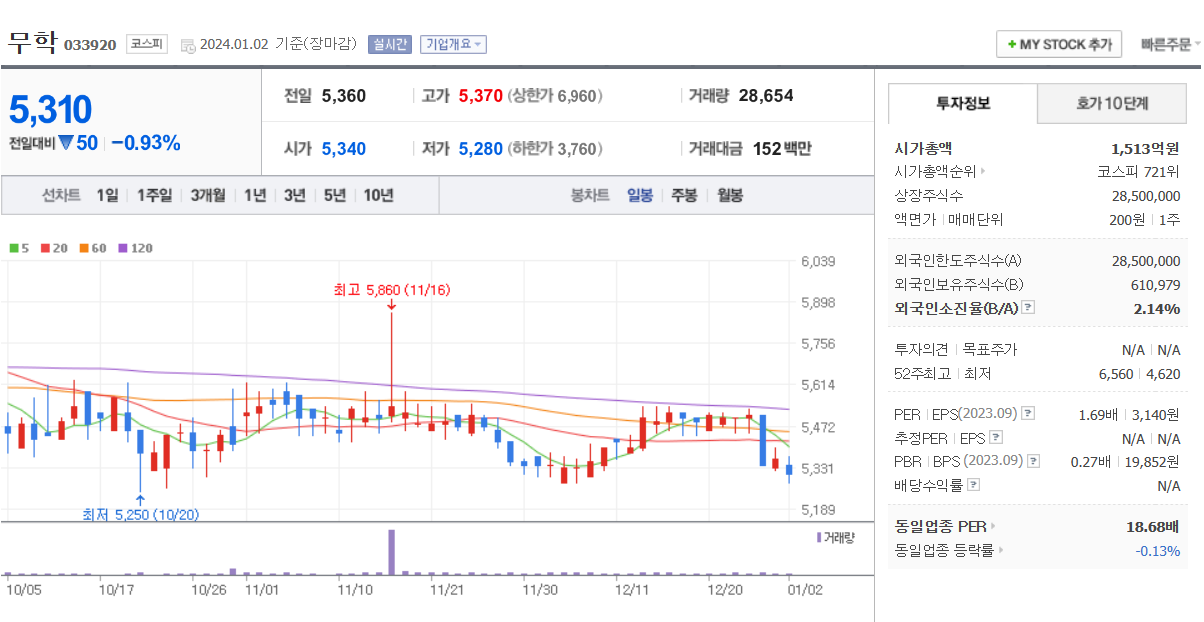Click the 01/02 date on chart axis
Viewport: 1204px width, 622px height.
click(x=805, y=590)
